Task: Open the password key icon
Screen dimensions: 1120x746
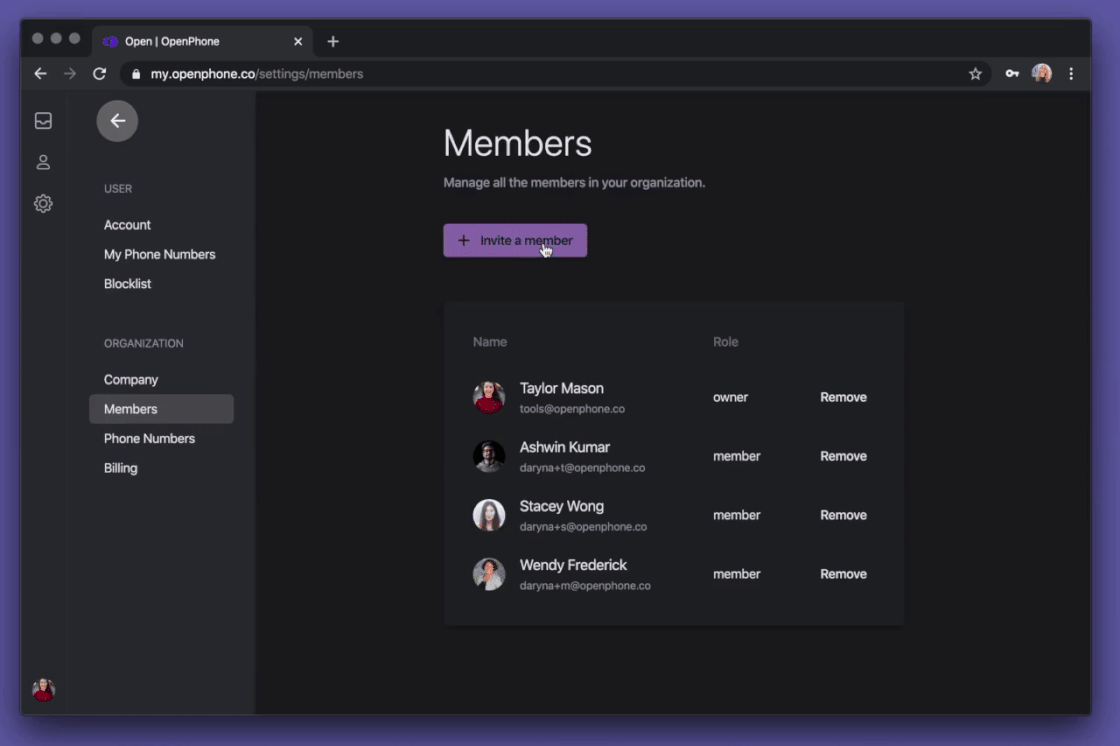Action: tap(1012, 74)
